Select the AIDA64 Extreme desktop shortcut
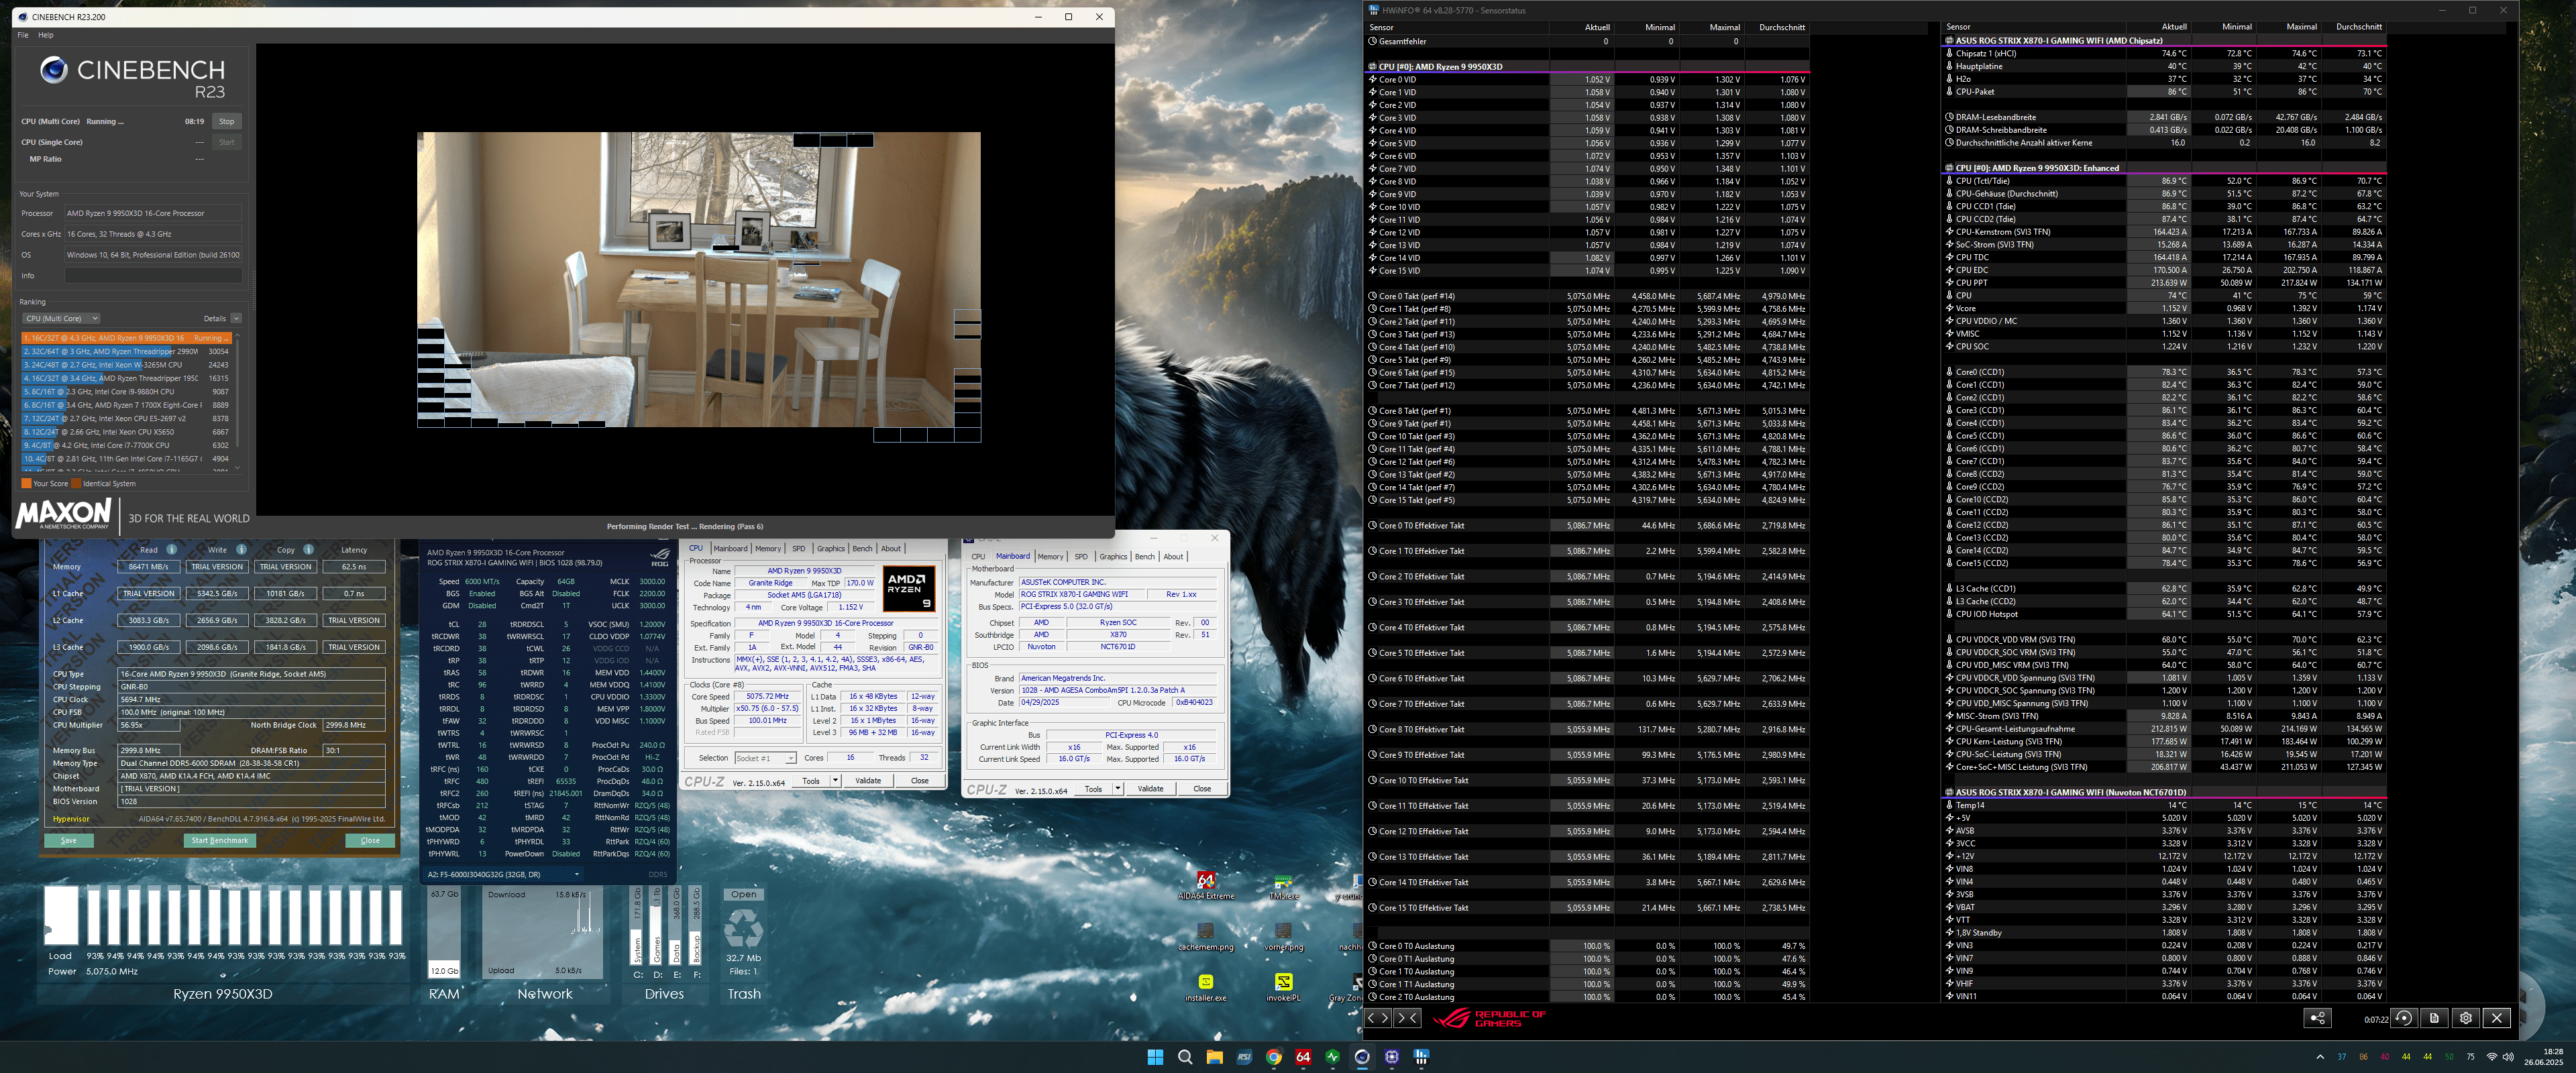The height and width of the screenshot is (1073, 2576). 1206,886
